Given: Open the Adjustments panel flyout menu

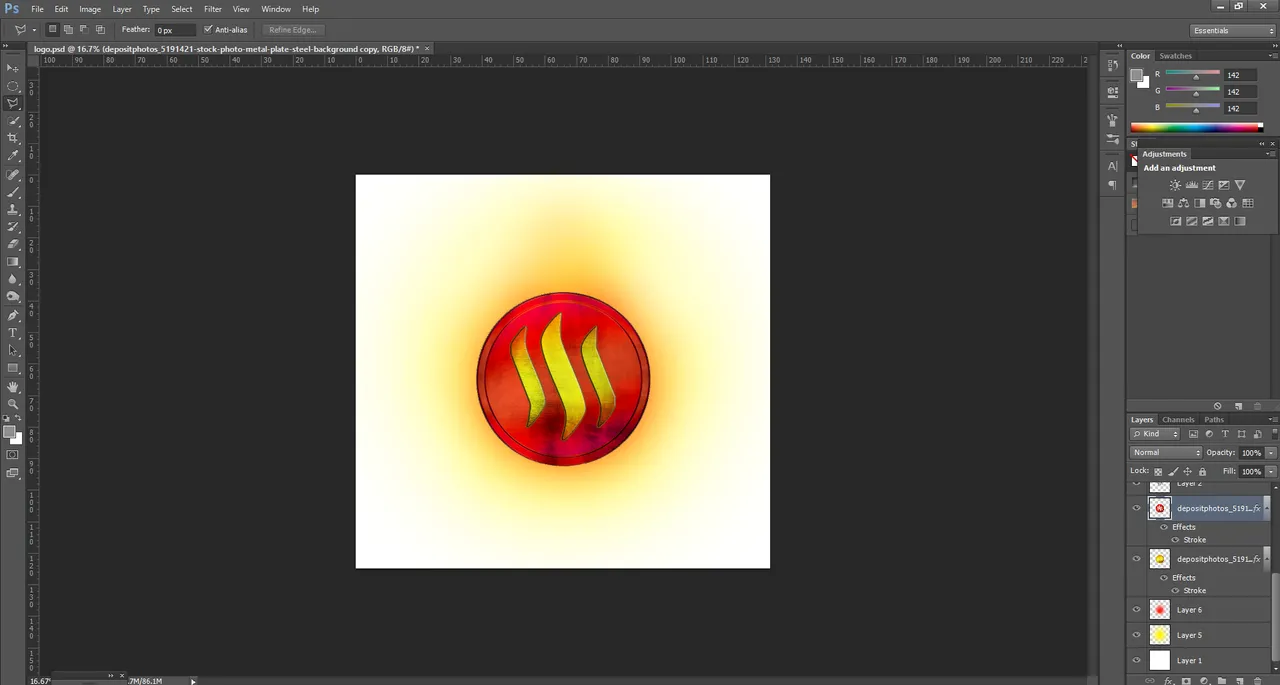Looking at the screenshot, I should [1270, 154].
